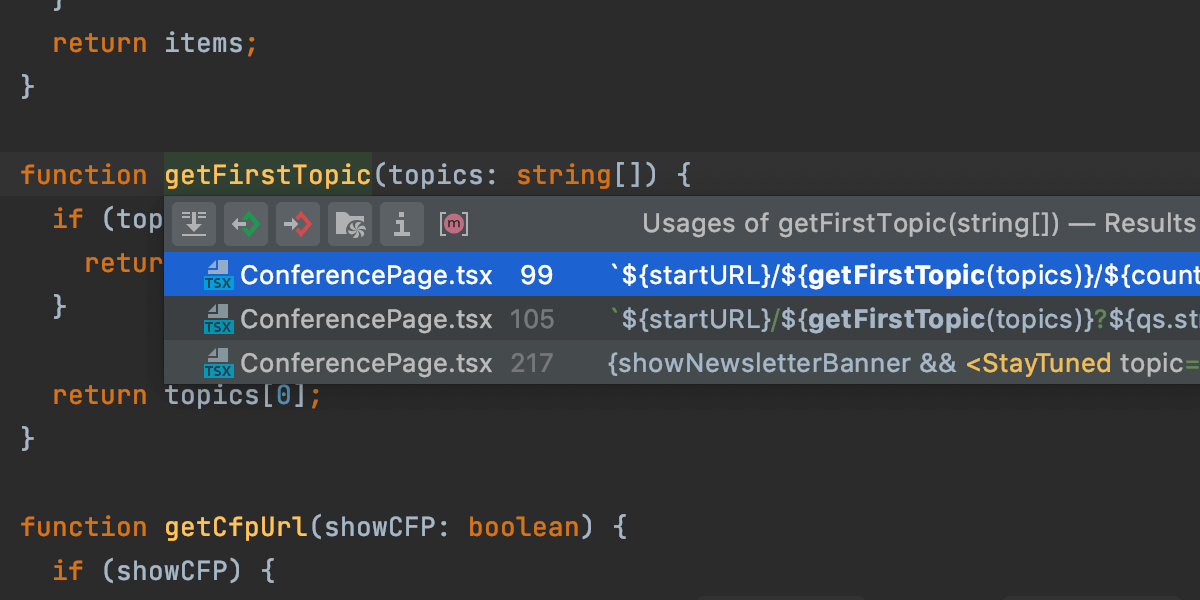The image size is (1200, 600).
Task: Toggle the red next-occurrence diamond filter
Action: click(x=298, y=223)
